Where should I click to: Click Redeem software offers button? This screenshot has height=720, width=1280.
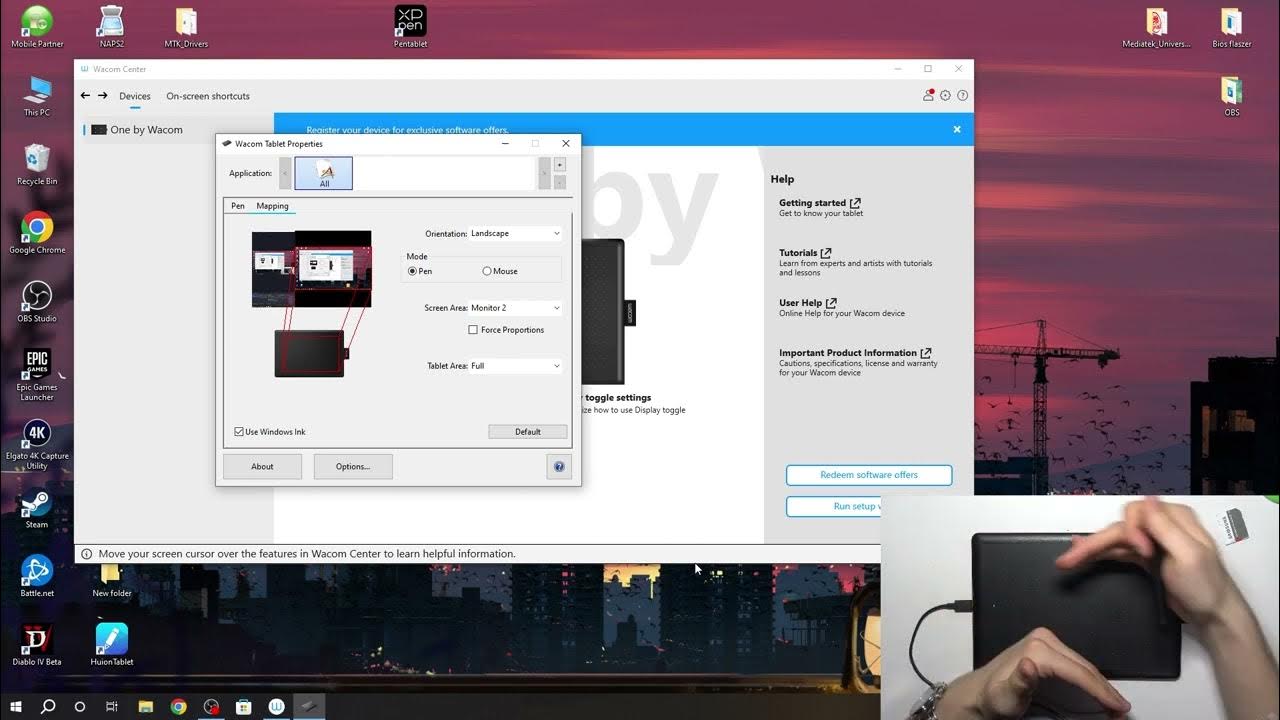[869, 475]
